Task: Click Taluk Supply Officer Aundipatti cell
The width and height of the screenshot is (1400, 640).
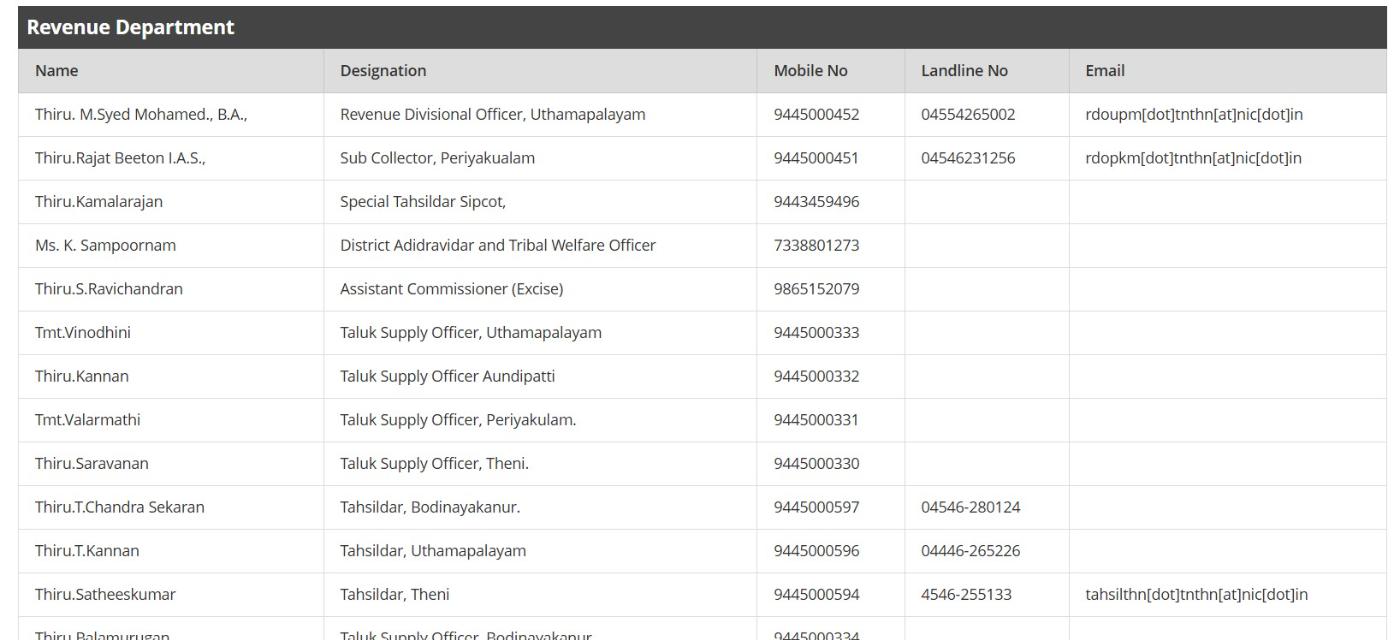Action: click(x=447, y=377)
